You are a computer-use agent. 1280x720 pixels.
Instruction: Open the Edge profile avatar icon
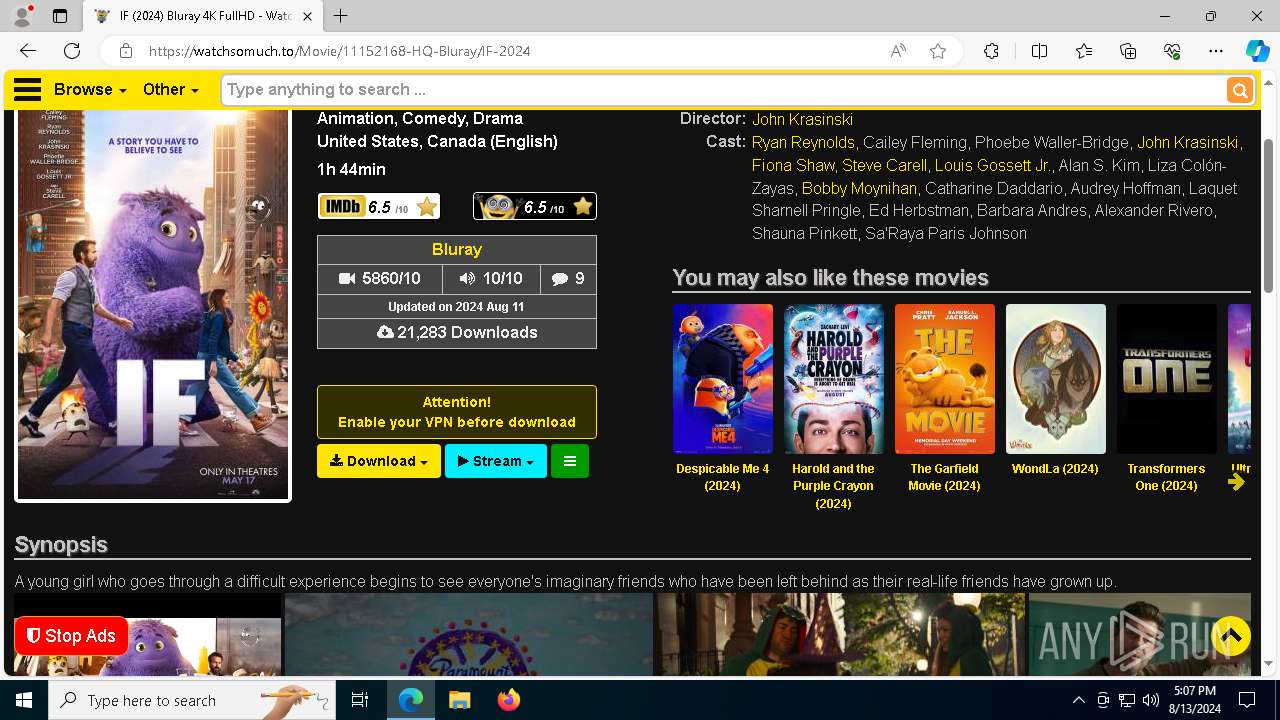(x=22, y=16)
